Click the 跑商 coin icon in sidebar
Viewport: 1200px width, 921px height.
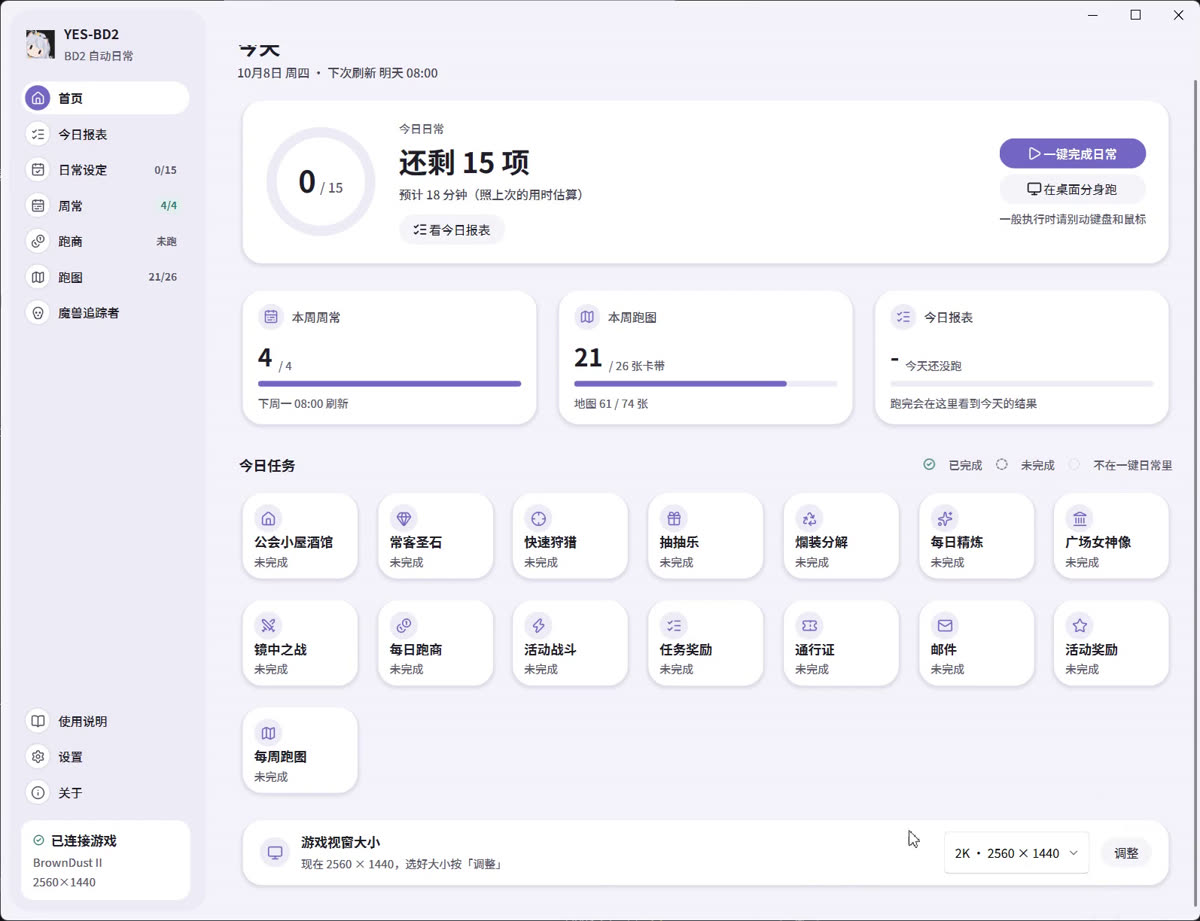tap(38, 241)
